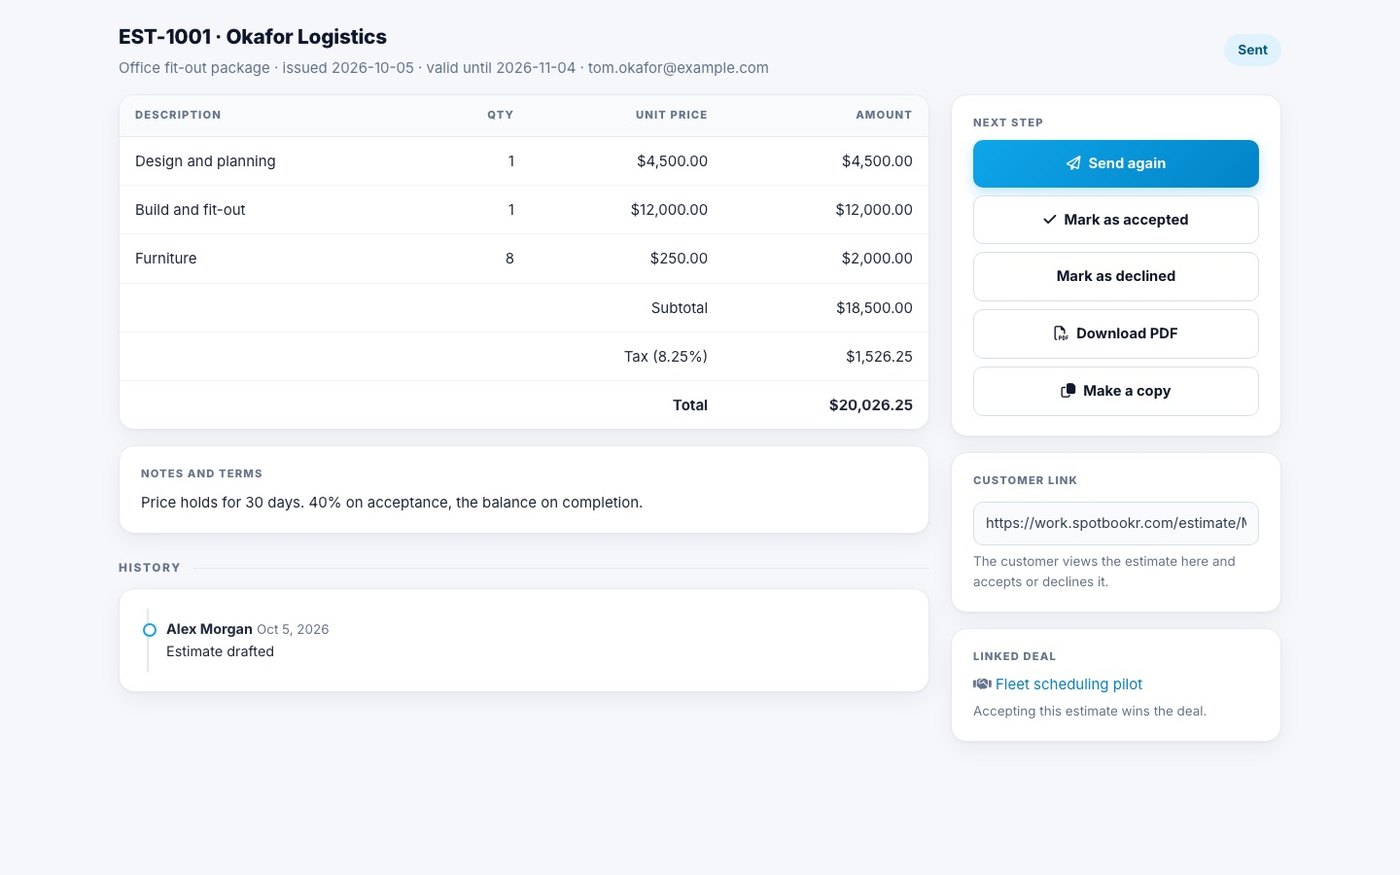
Task: Click the AMOUNT column header
Action: pos(884,115)
